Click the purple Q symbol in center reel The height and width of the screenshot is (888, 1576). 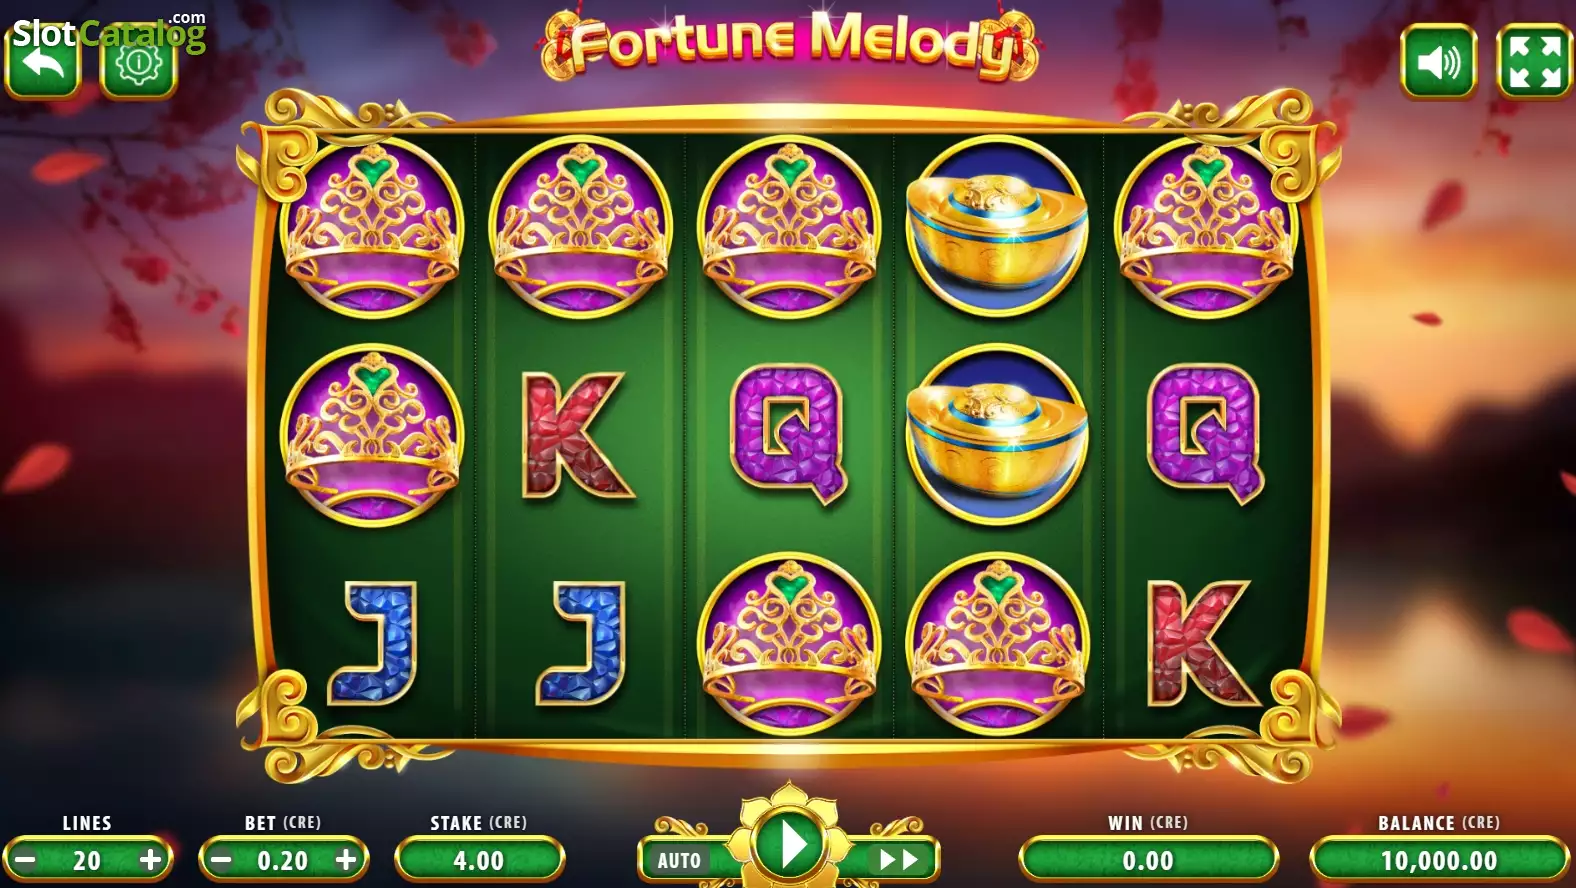pos(789,433)
